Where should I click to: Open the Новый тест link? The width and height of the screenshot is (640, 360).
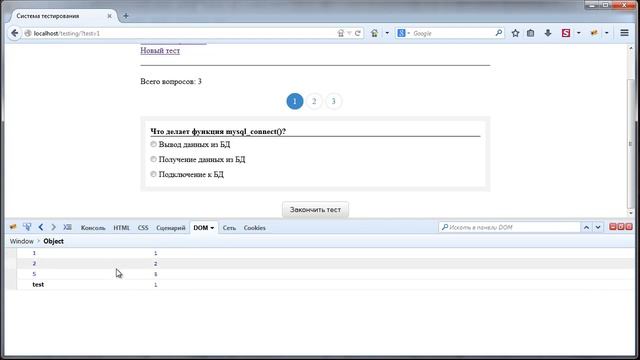pyautogui.click(x=160, y=51)
